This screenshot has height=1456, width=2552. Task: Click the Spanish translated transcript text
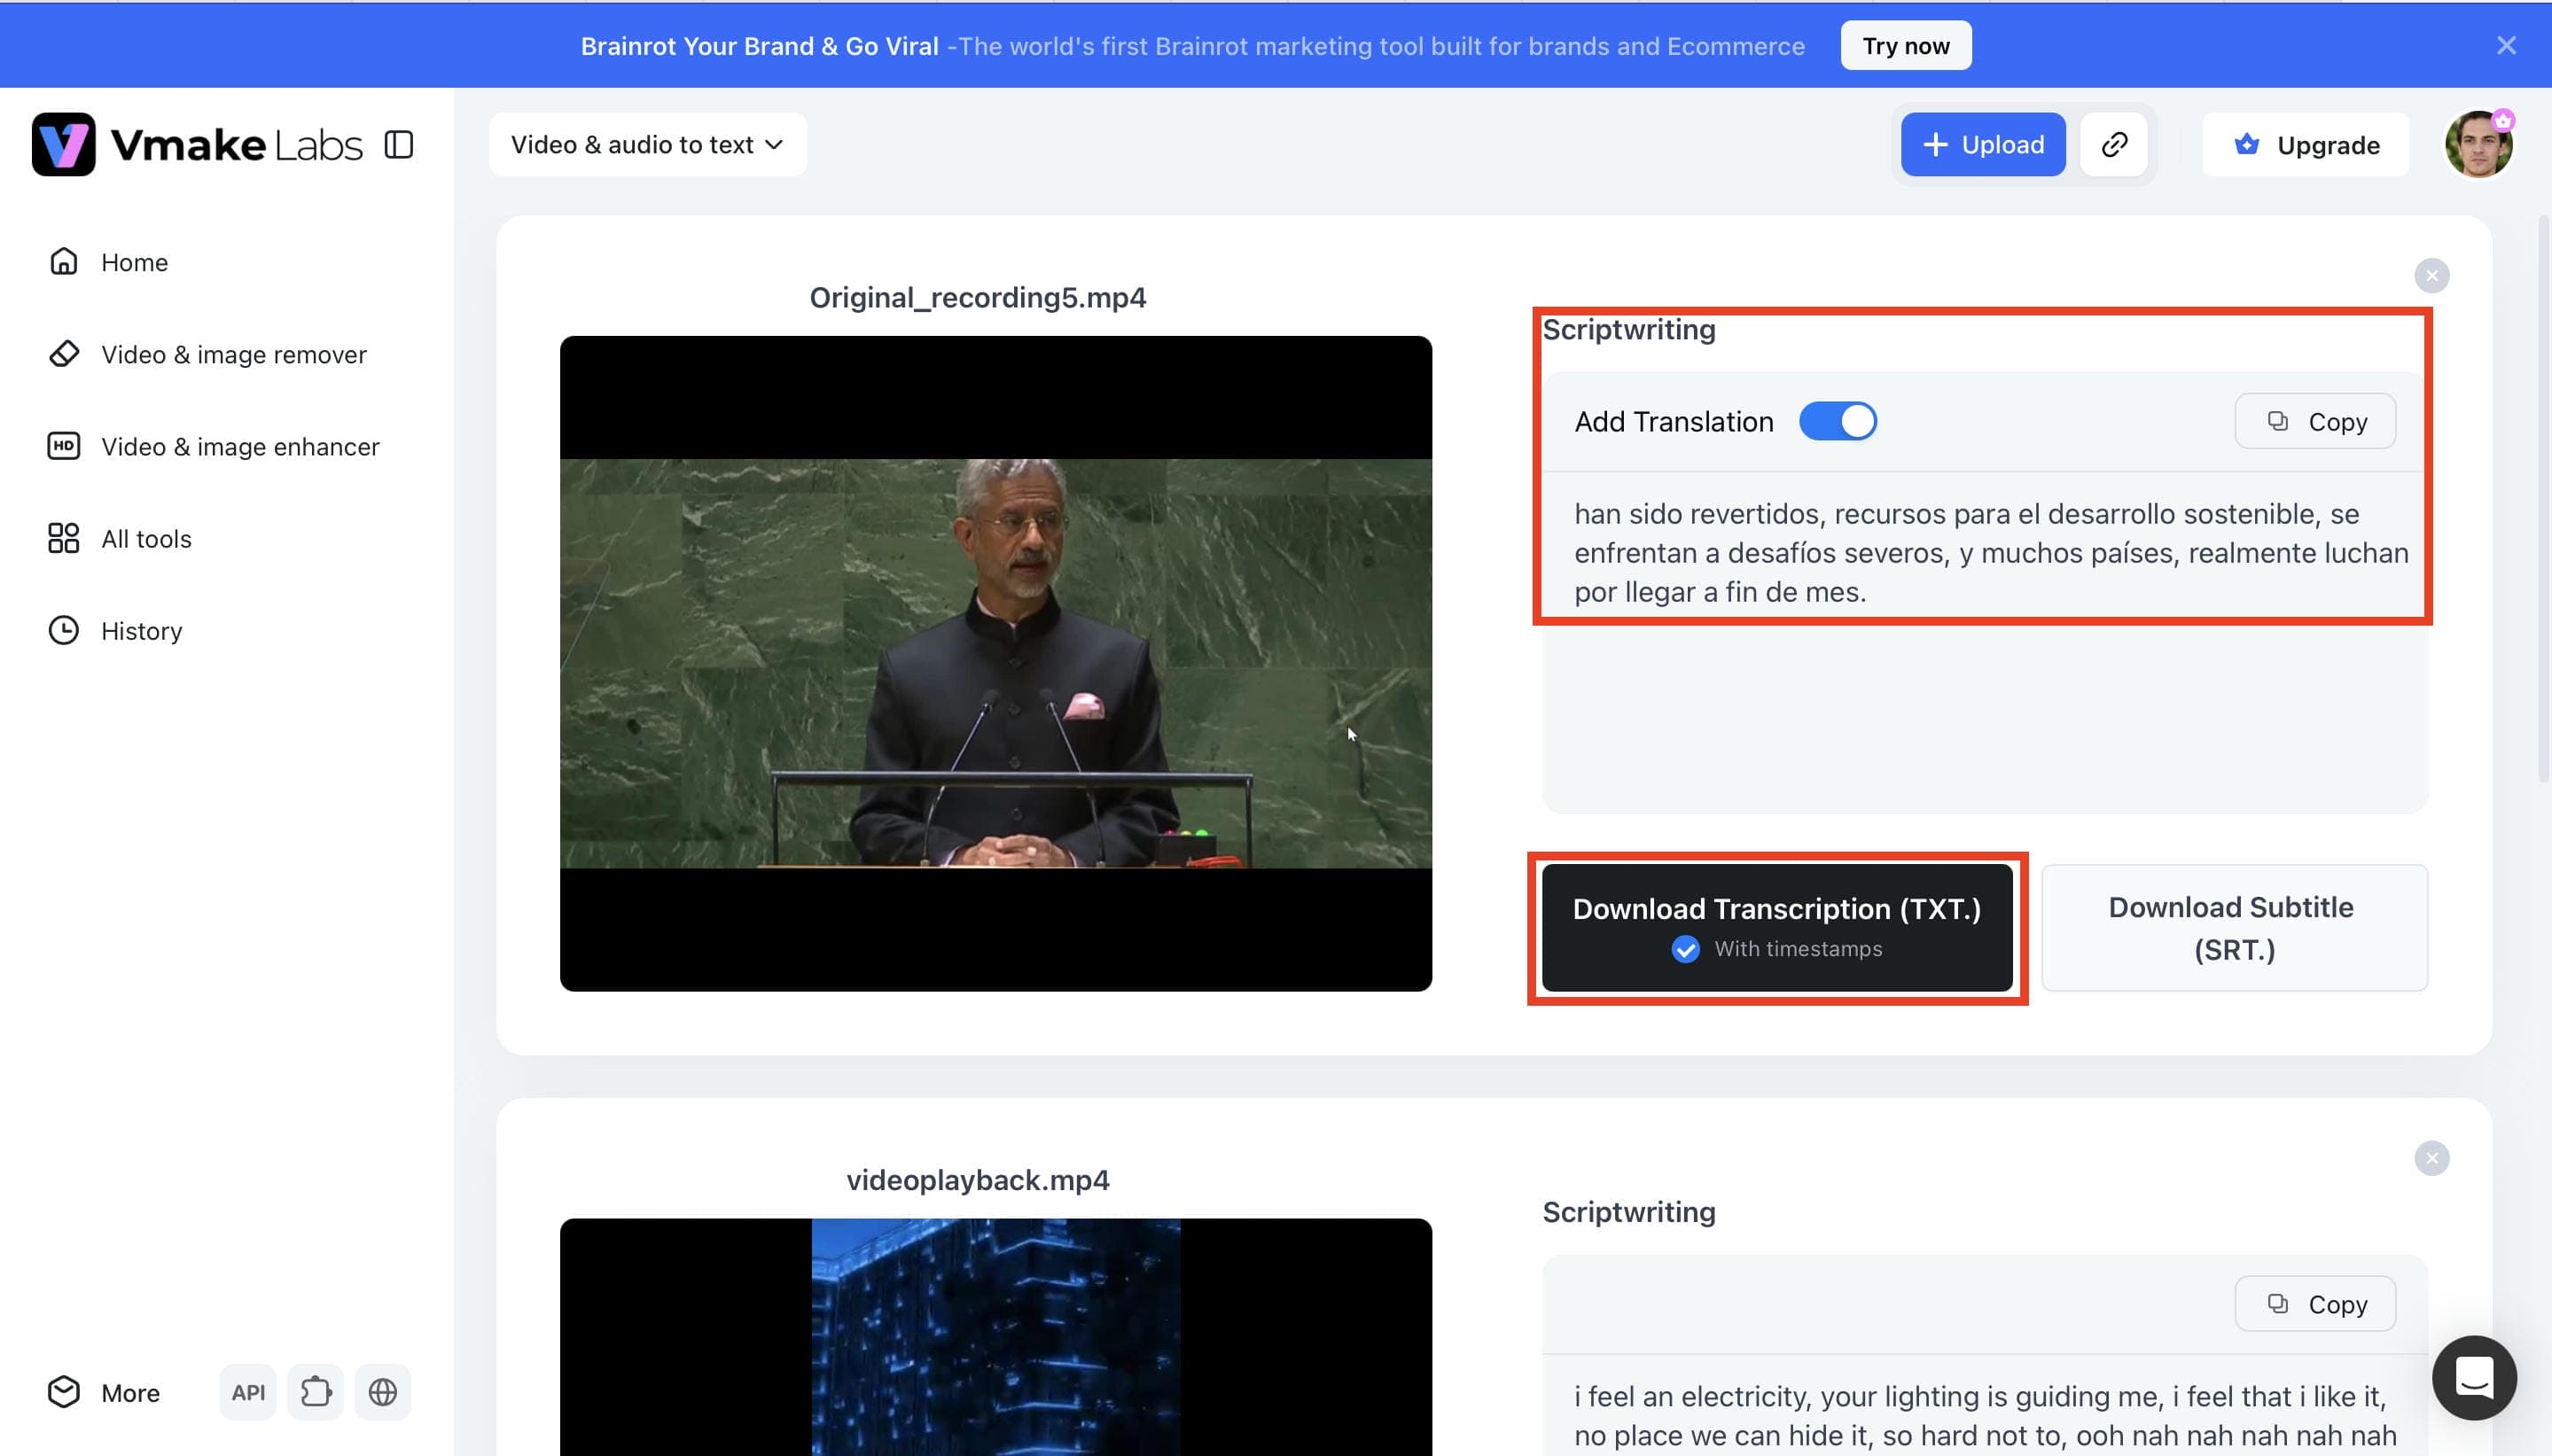click(x=1990, y=553)
